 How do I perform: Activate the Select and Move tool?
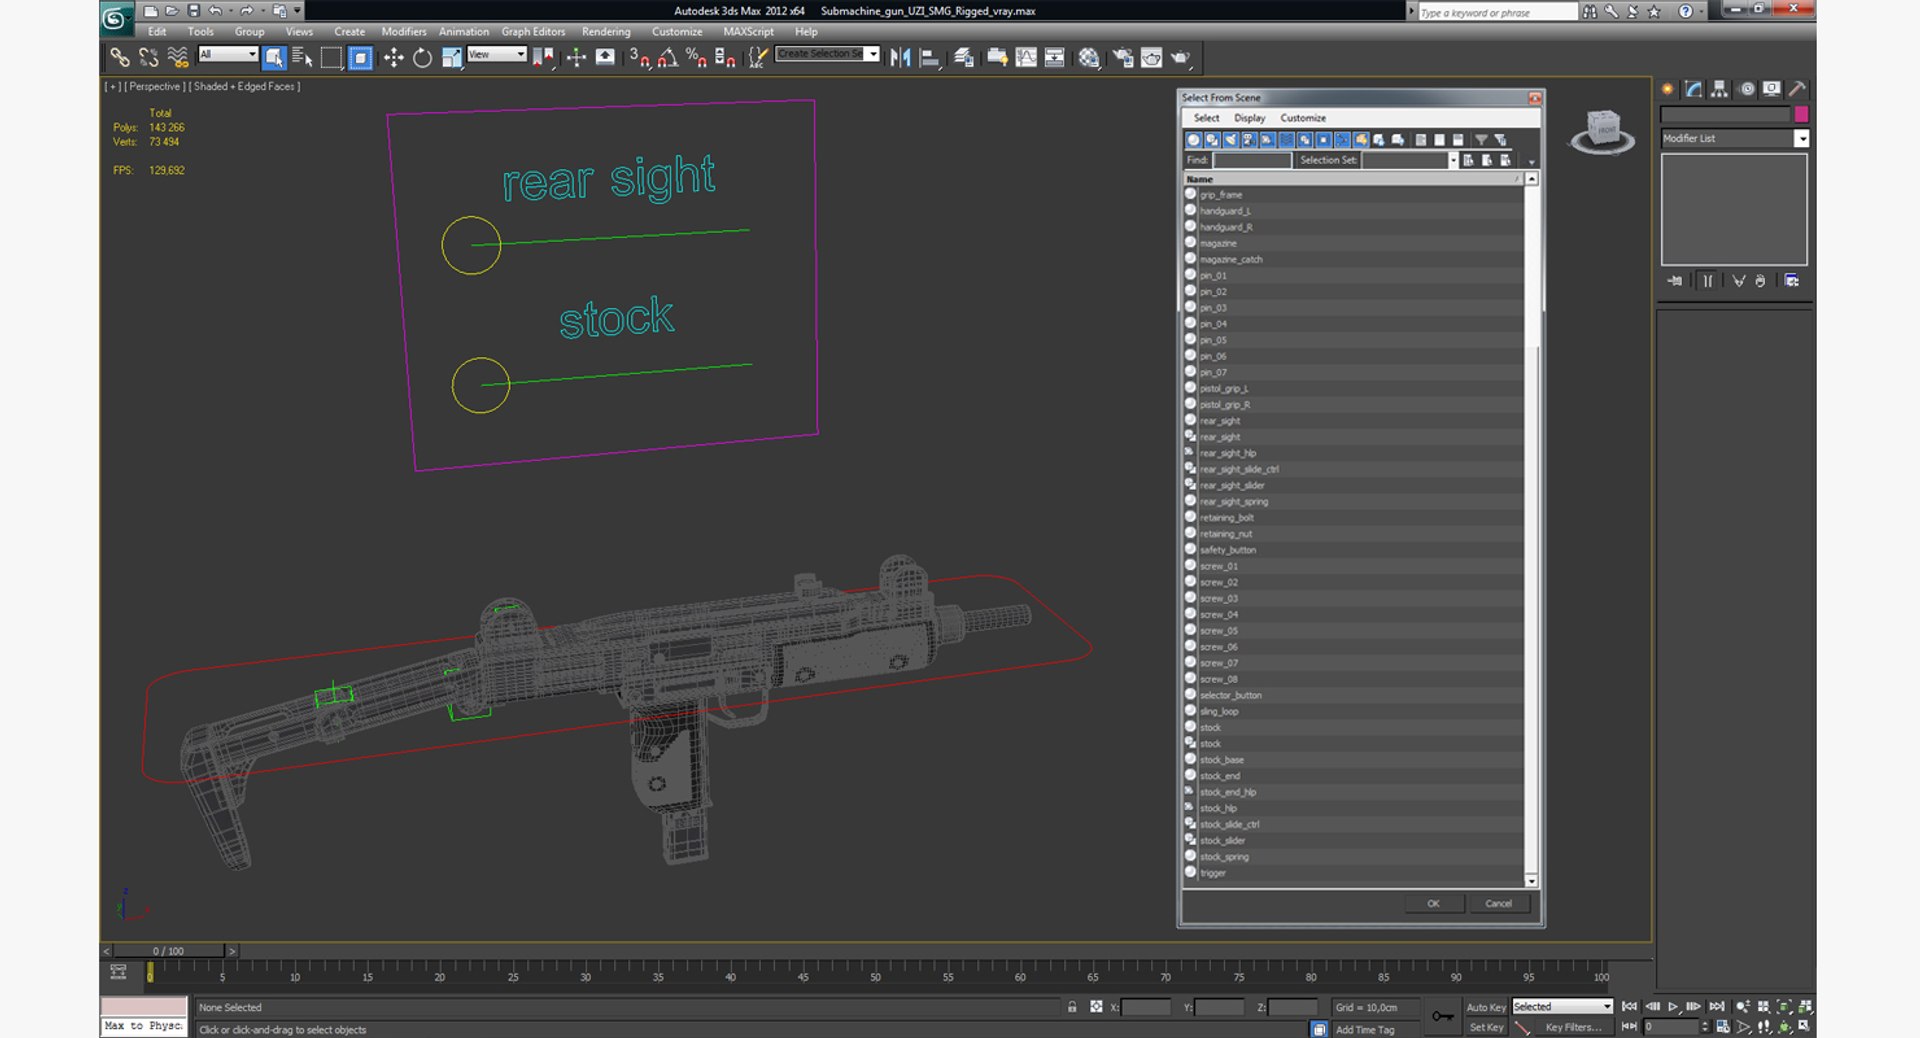coord(393,58)
